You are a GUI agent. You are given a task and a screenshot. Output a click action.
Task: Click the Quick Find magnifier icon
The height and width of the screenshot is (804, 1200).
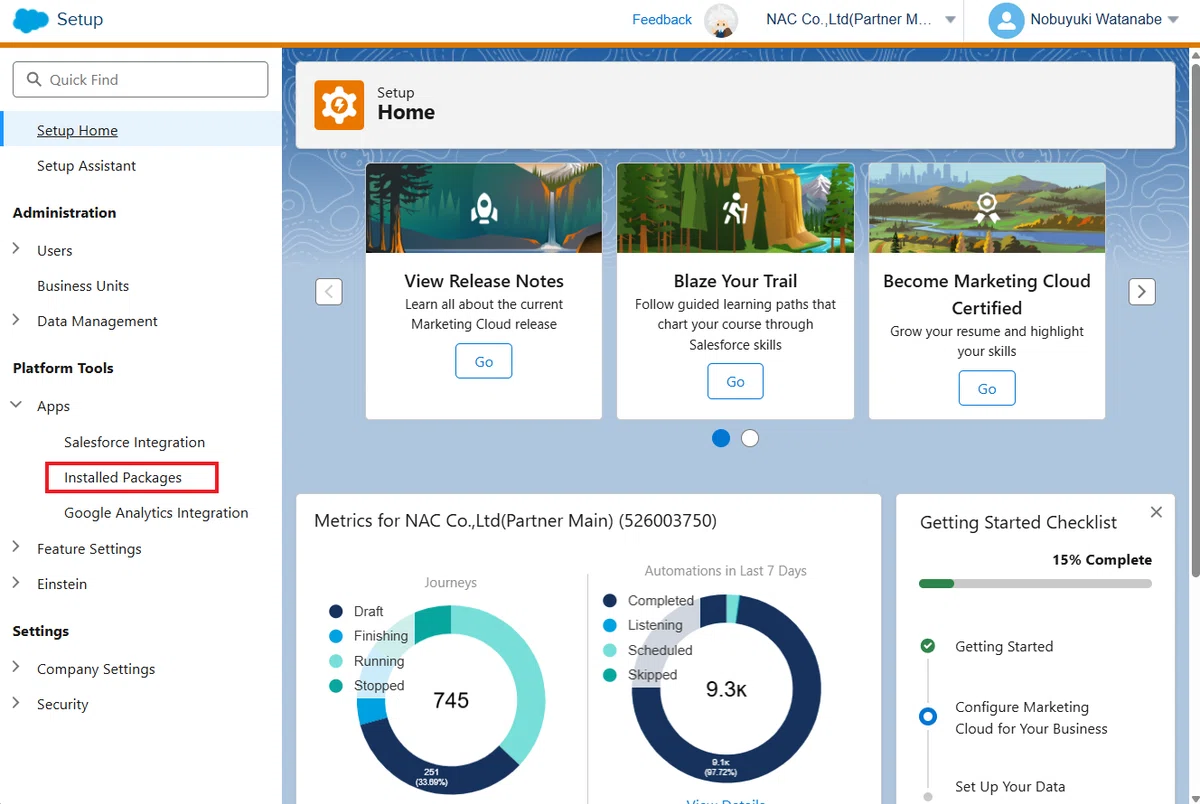coord(34,80)
